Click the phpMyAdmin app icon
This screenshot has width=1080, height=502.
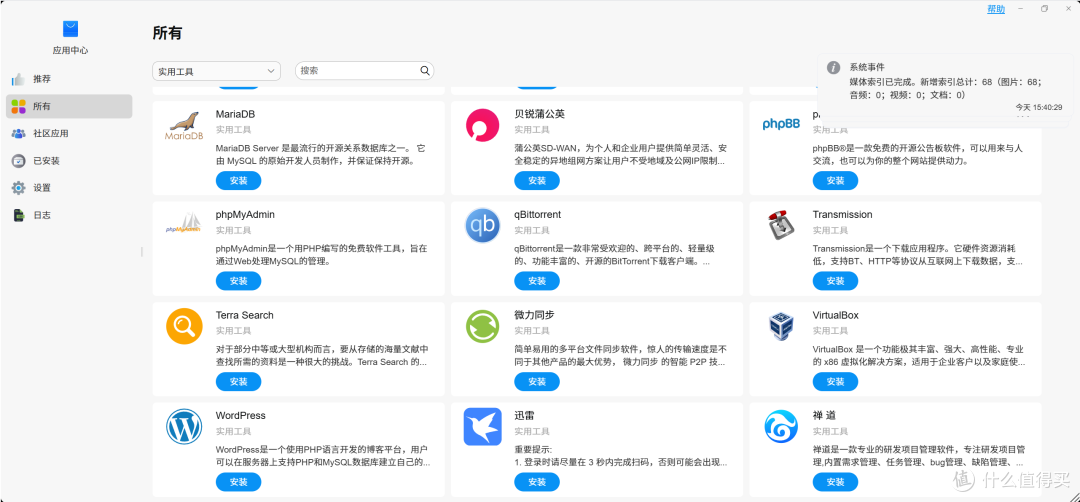tap(183, 224)
